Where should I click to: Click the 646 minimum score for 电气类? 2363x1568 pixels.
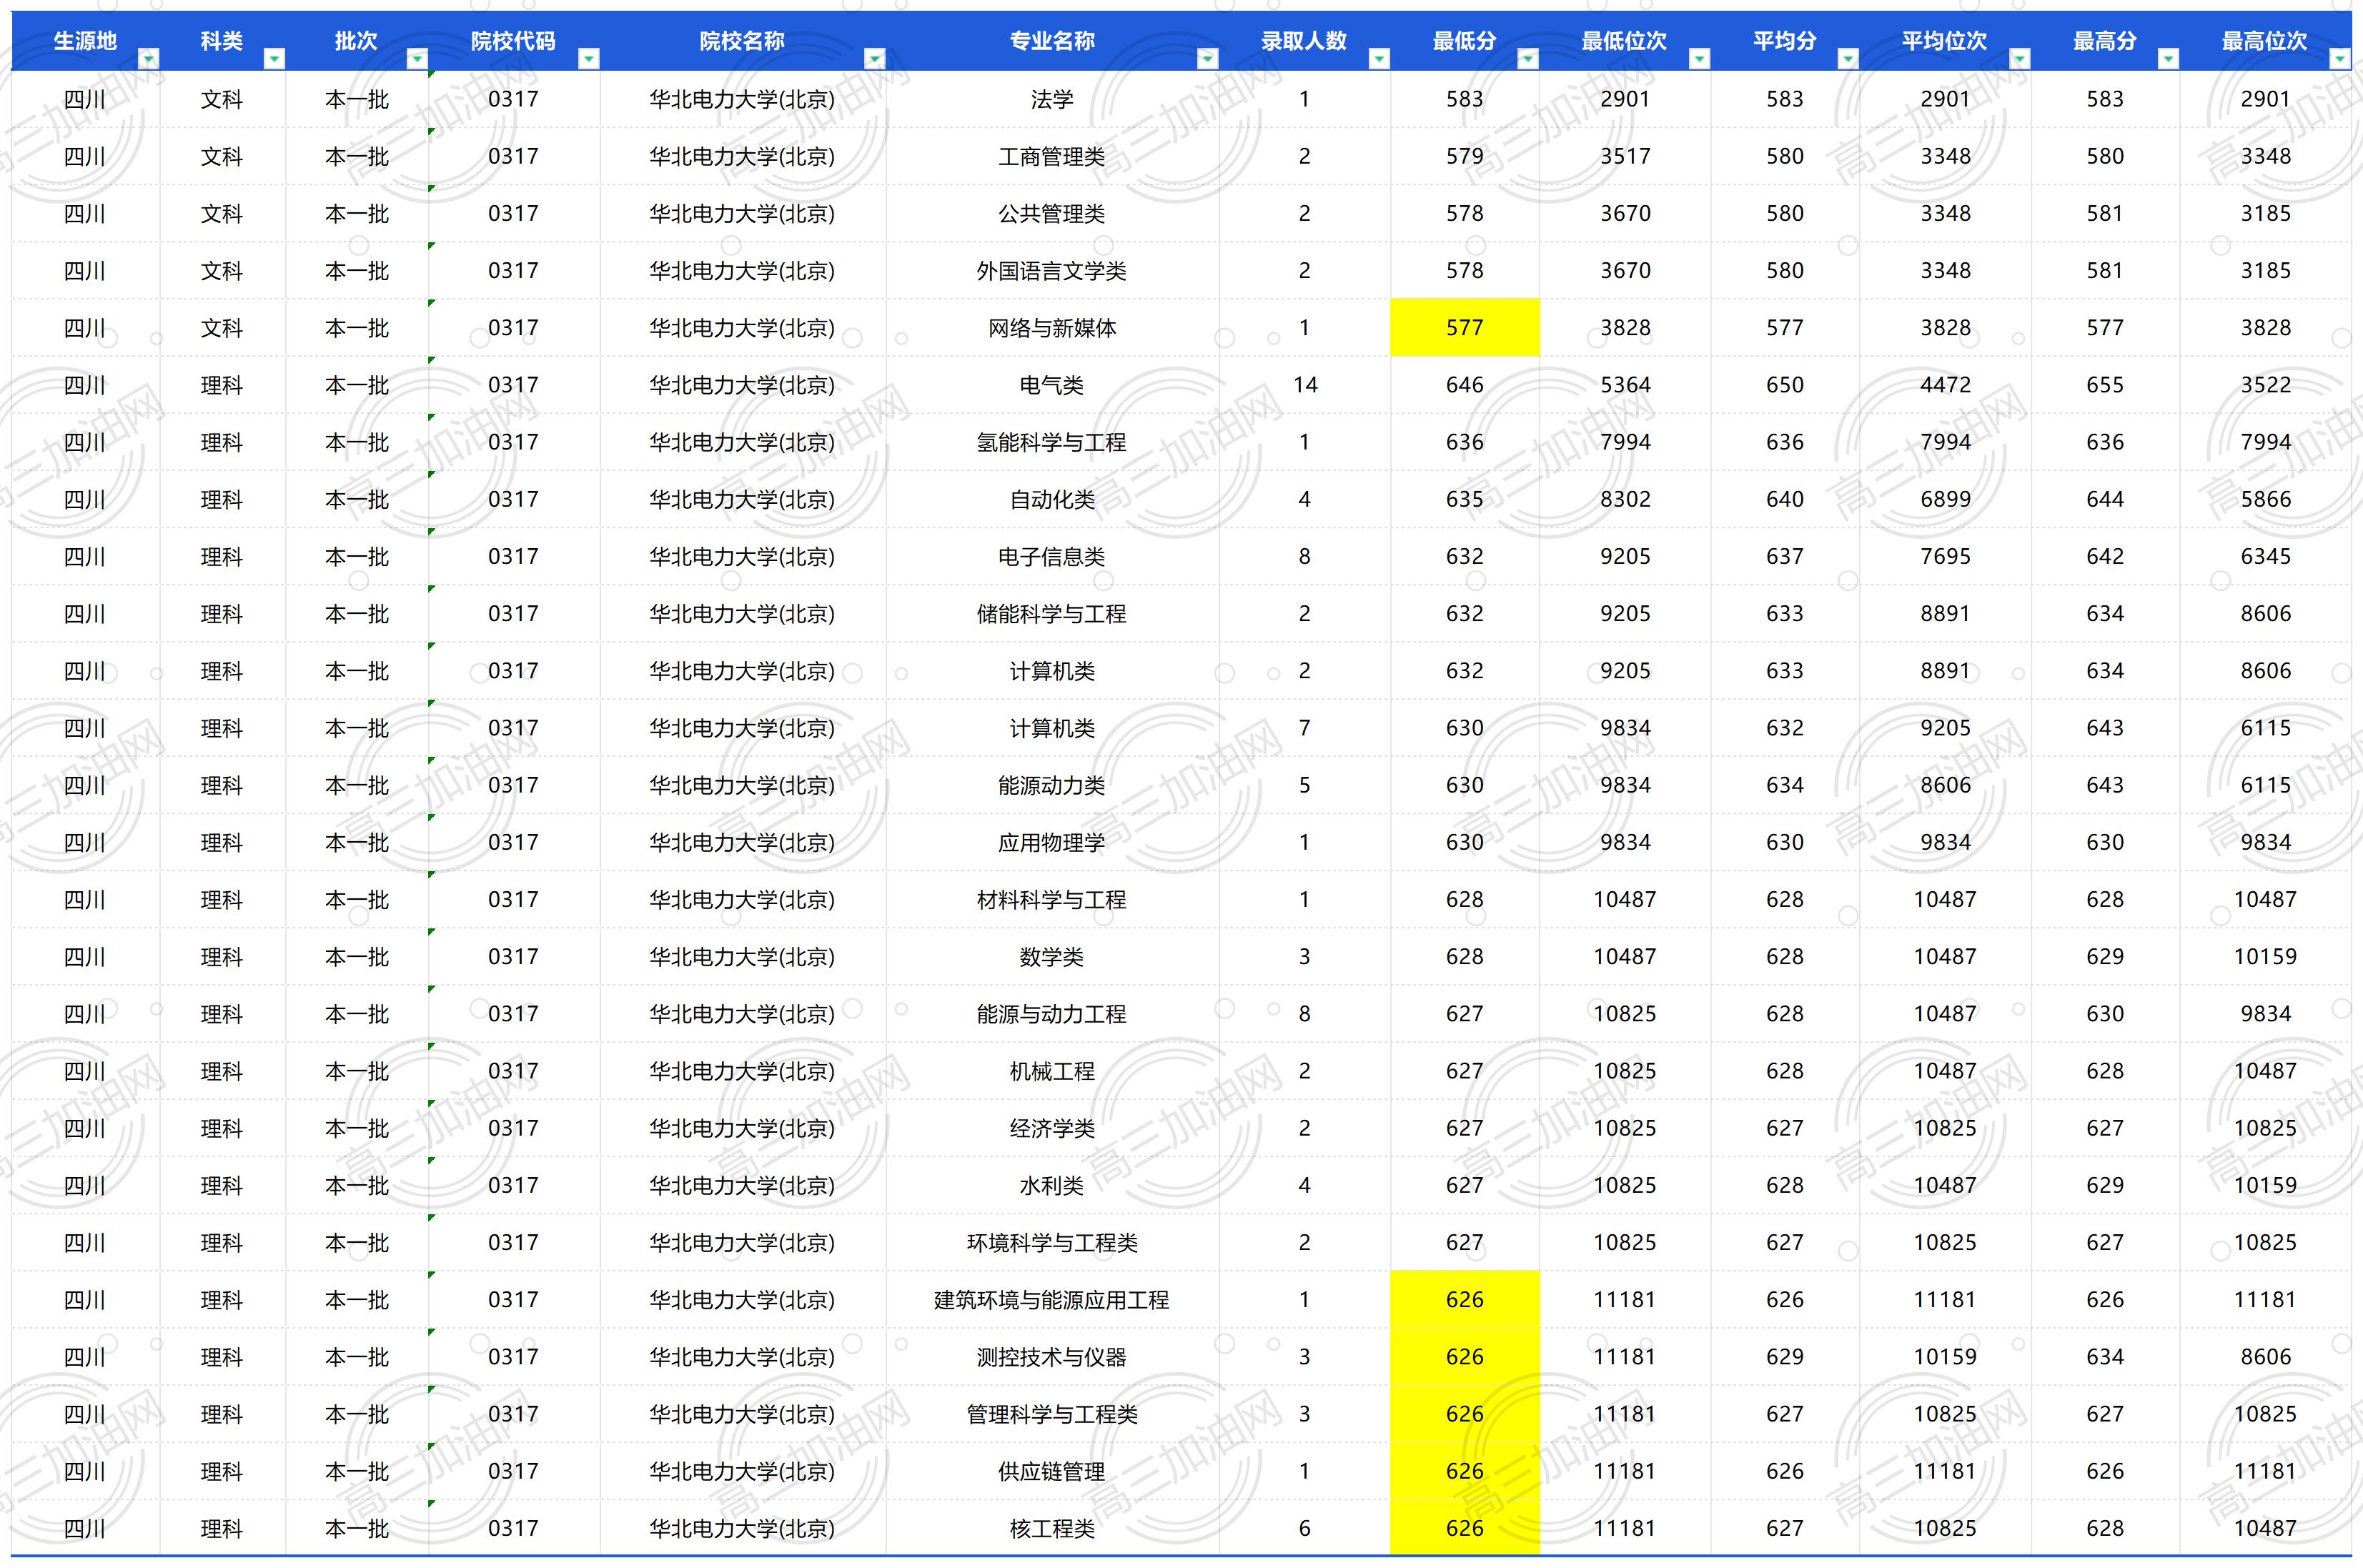point(1465,385)
